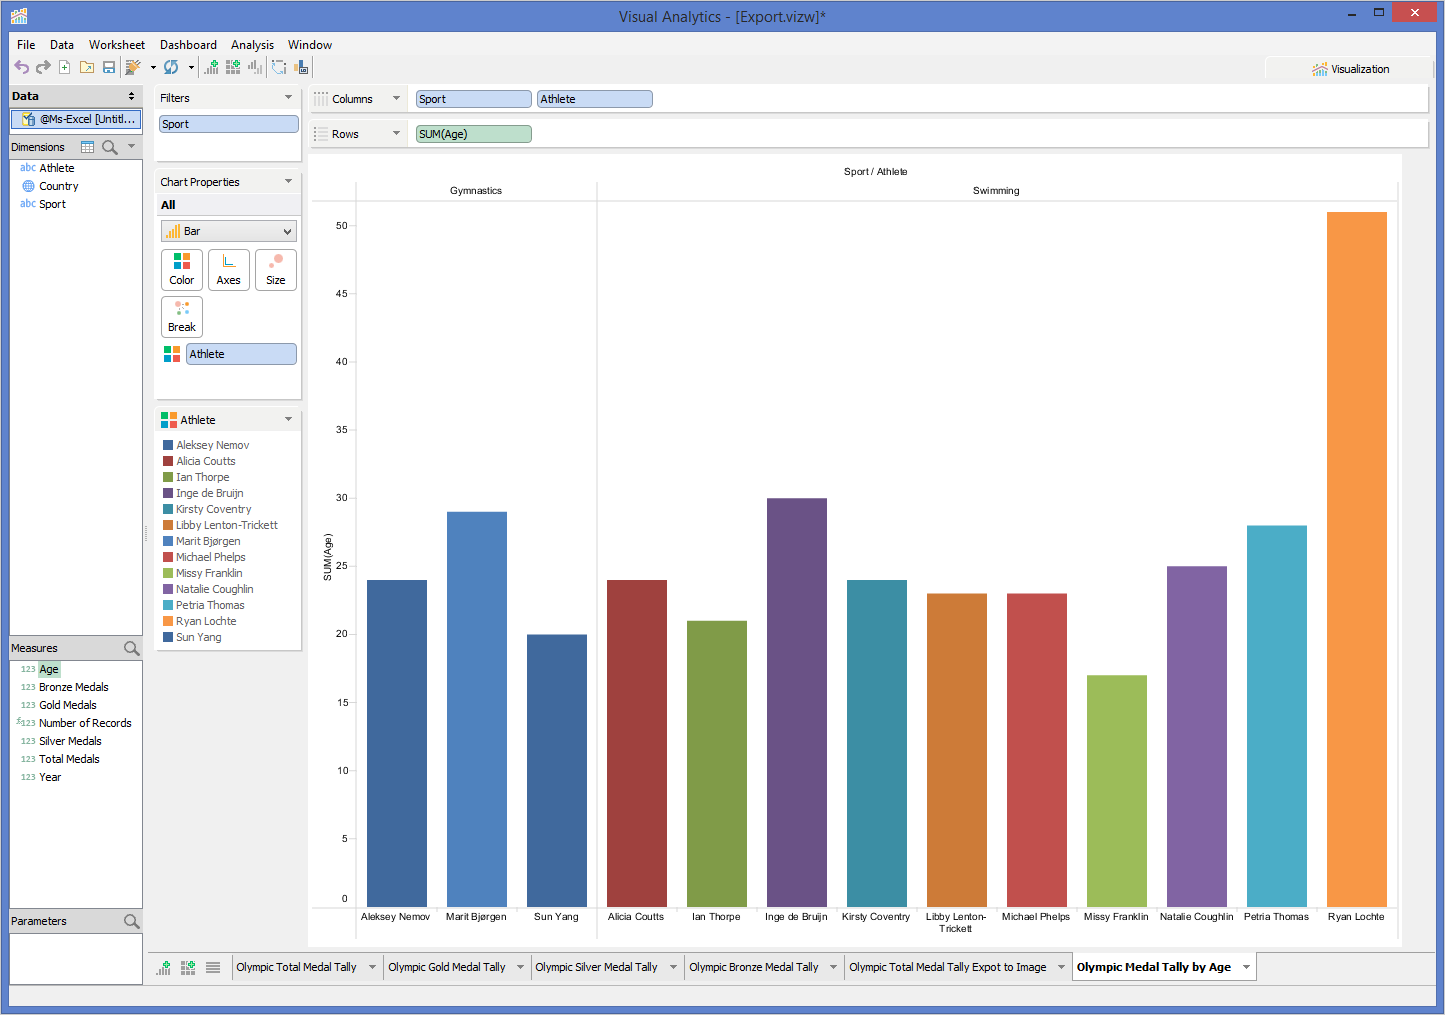Screen dimensions: 1445x1015
Task: Open the Rows shelf dropdown arrow
Action: coord(396,133)
